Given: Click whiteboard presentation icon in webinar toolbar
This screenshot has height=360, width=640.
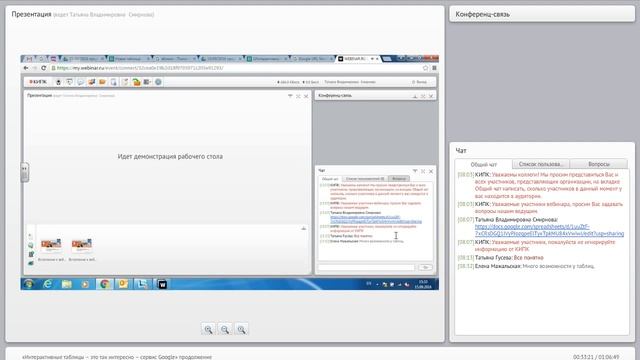Looking at the screenshot, I should (69, 82).
